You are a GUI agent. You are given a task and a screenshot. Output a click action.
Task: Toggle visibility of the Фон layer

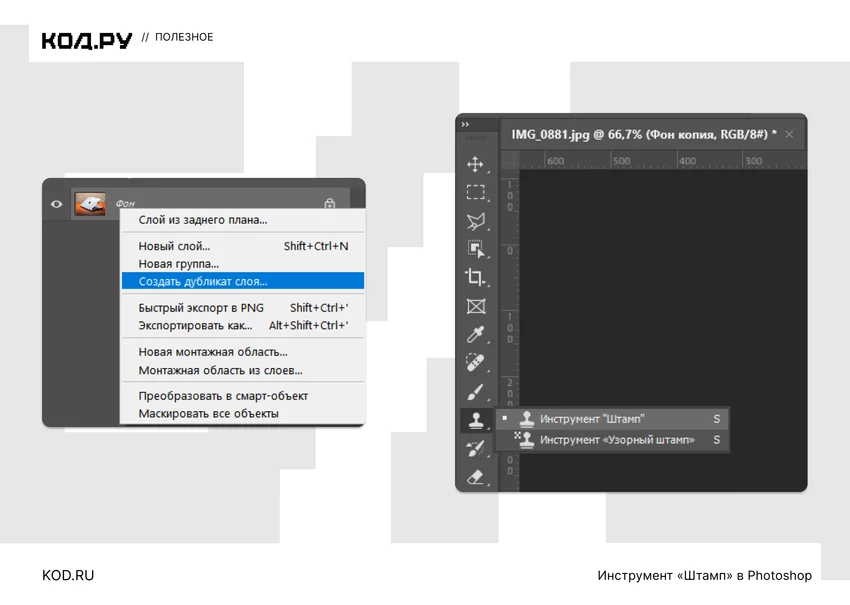tap(56, 204)
